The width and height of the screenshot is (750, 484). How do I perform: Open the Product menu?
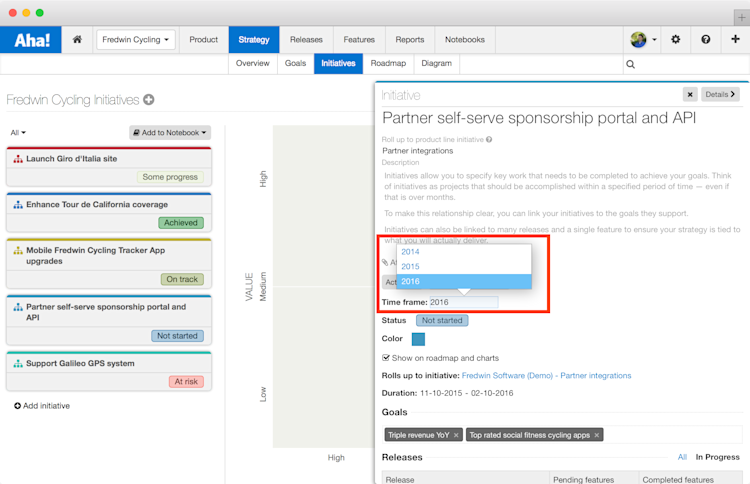click(x=203, y=40)
